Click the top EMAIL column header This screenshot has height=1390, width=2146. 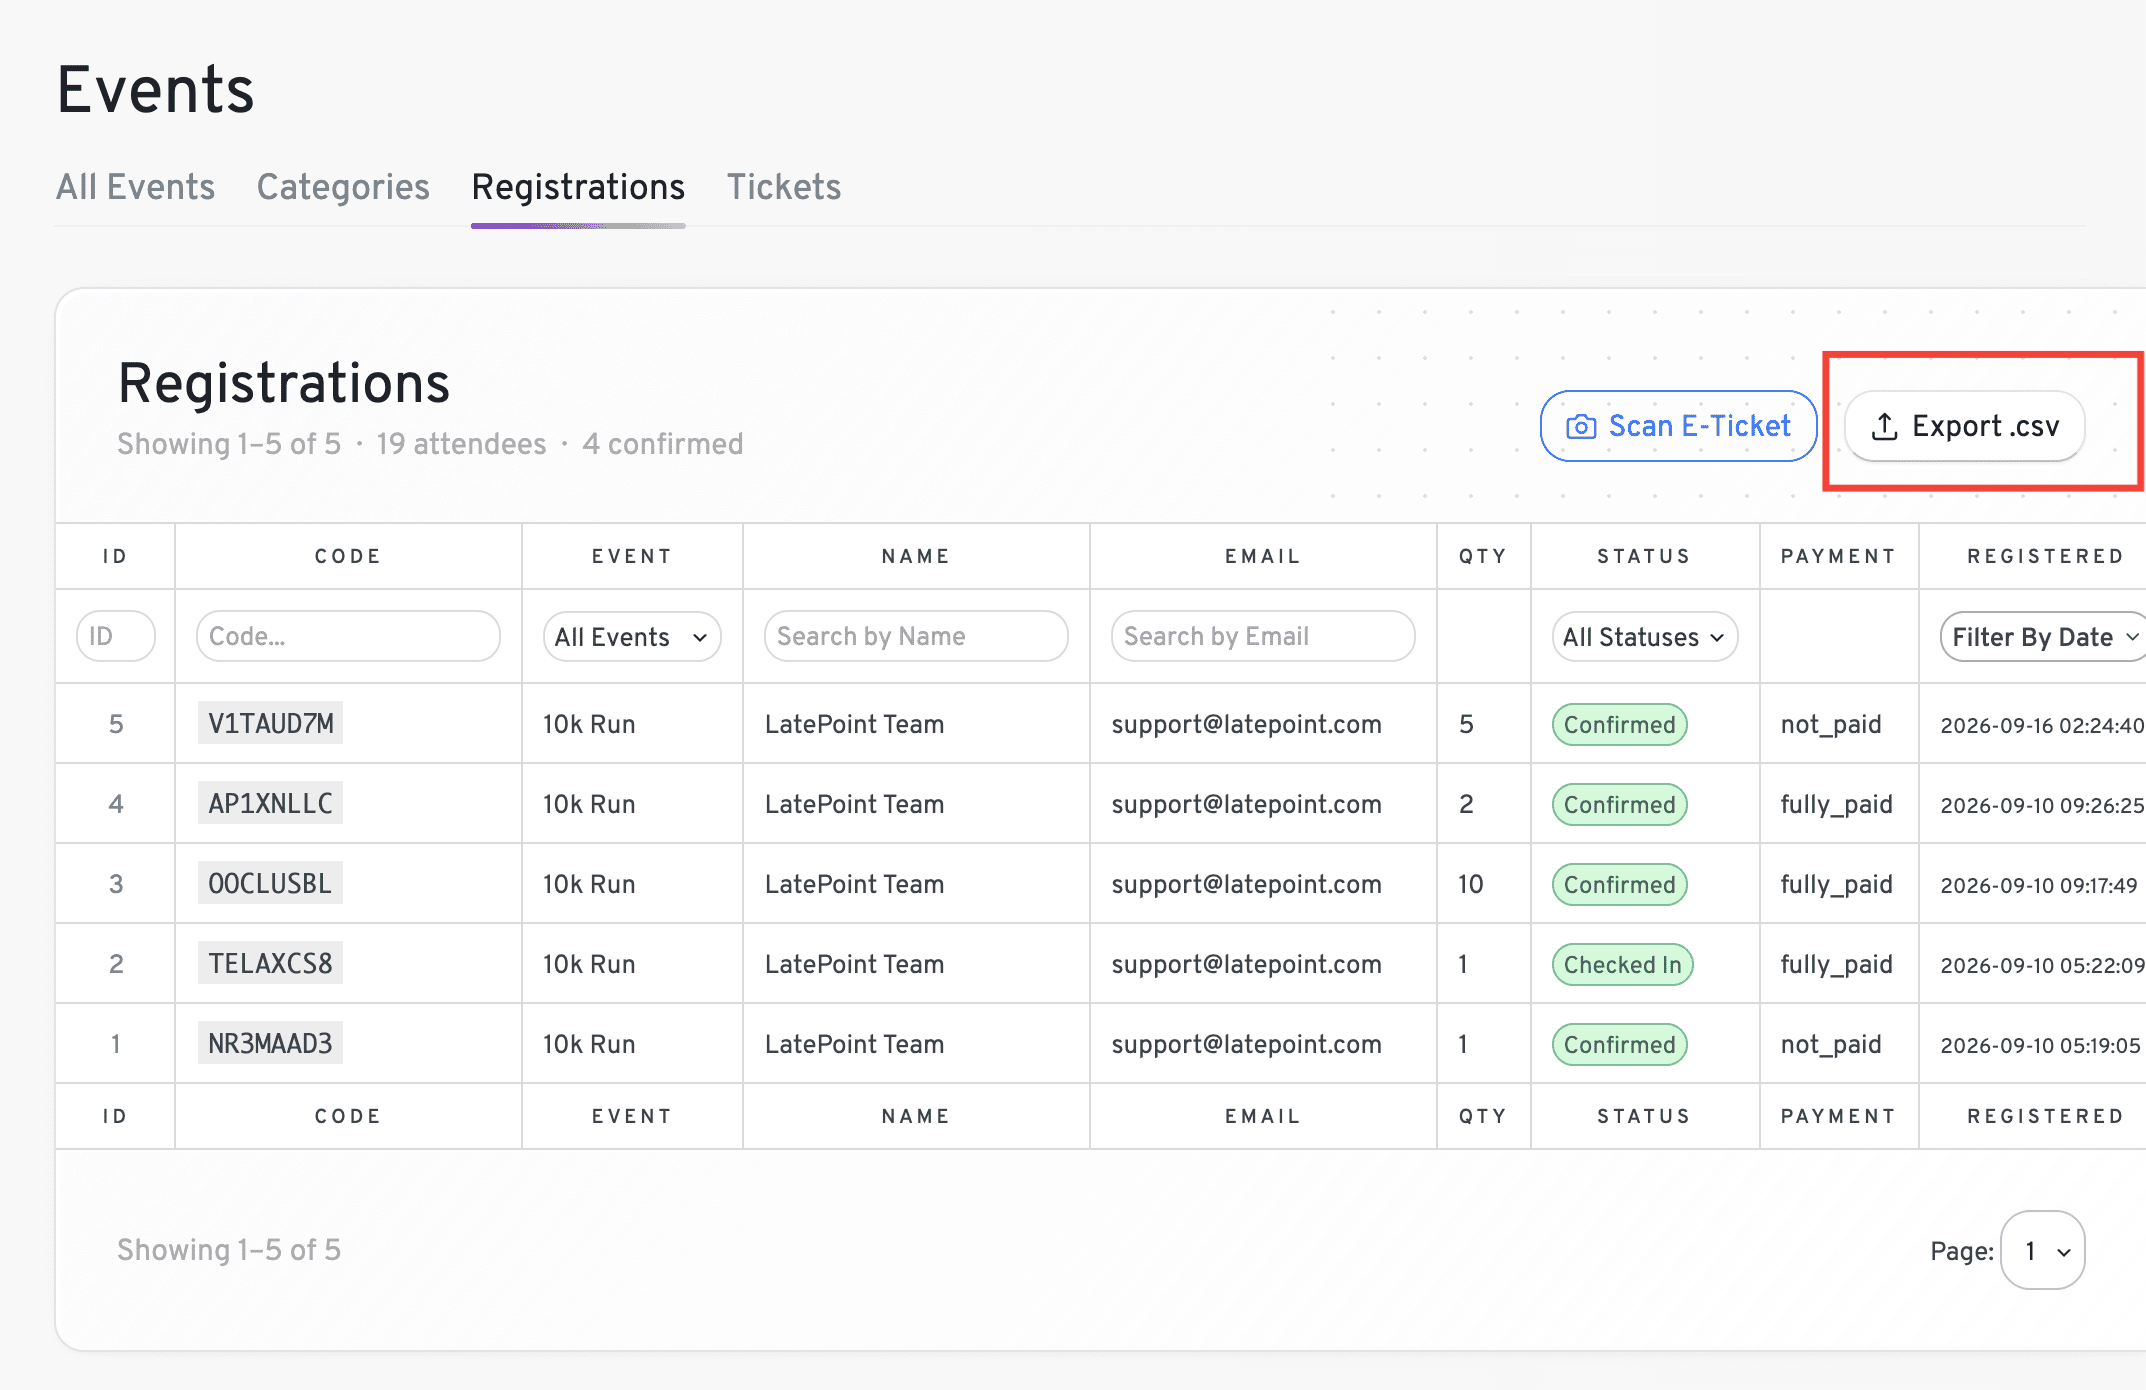point(1263,556)
